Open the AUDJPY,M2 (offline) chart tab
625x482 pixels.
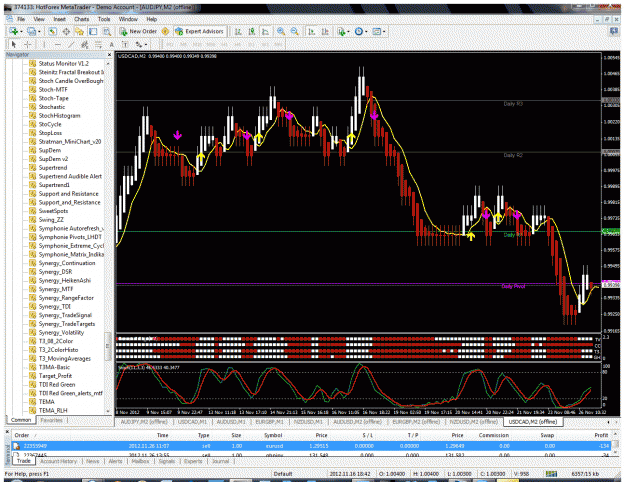pyautogui.click(x=144, y=421)
